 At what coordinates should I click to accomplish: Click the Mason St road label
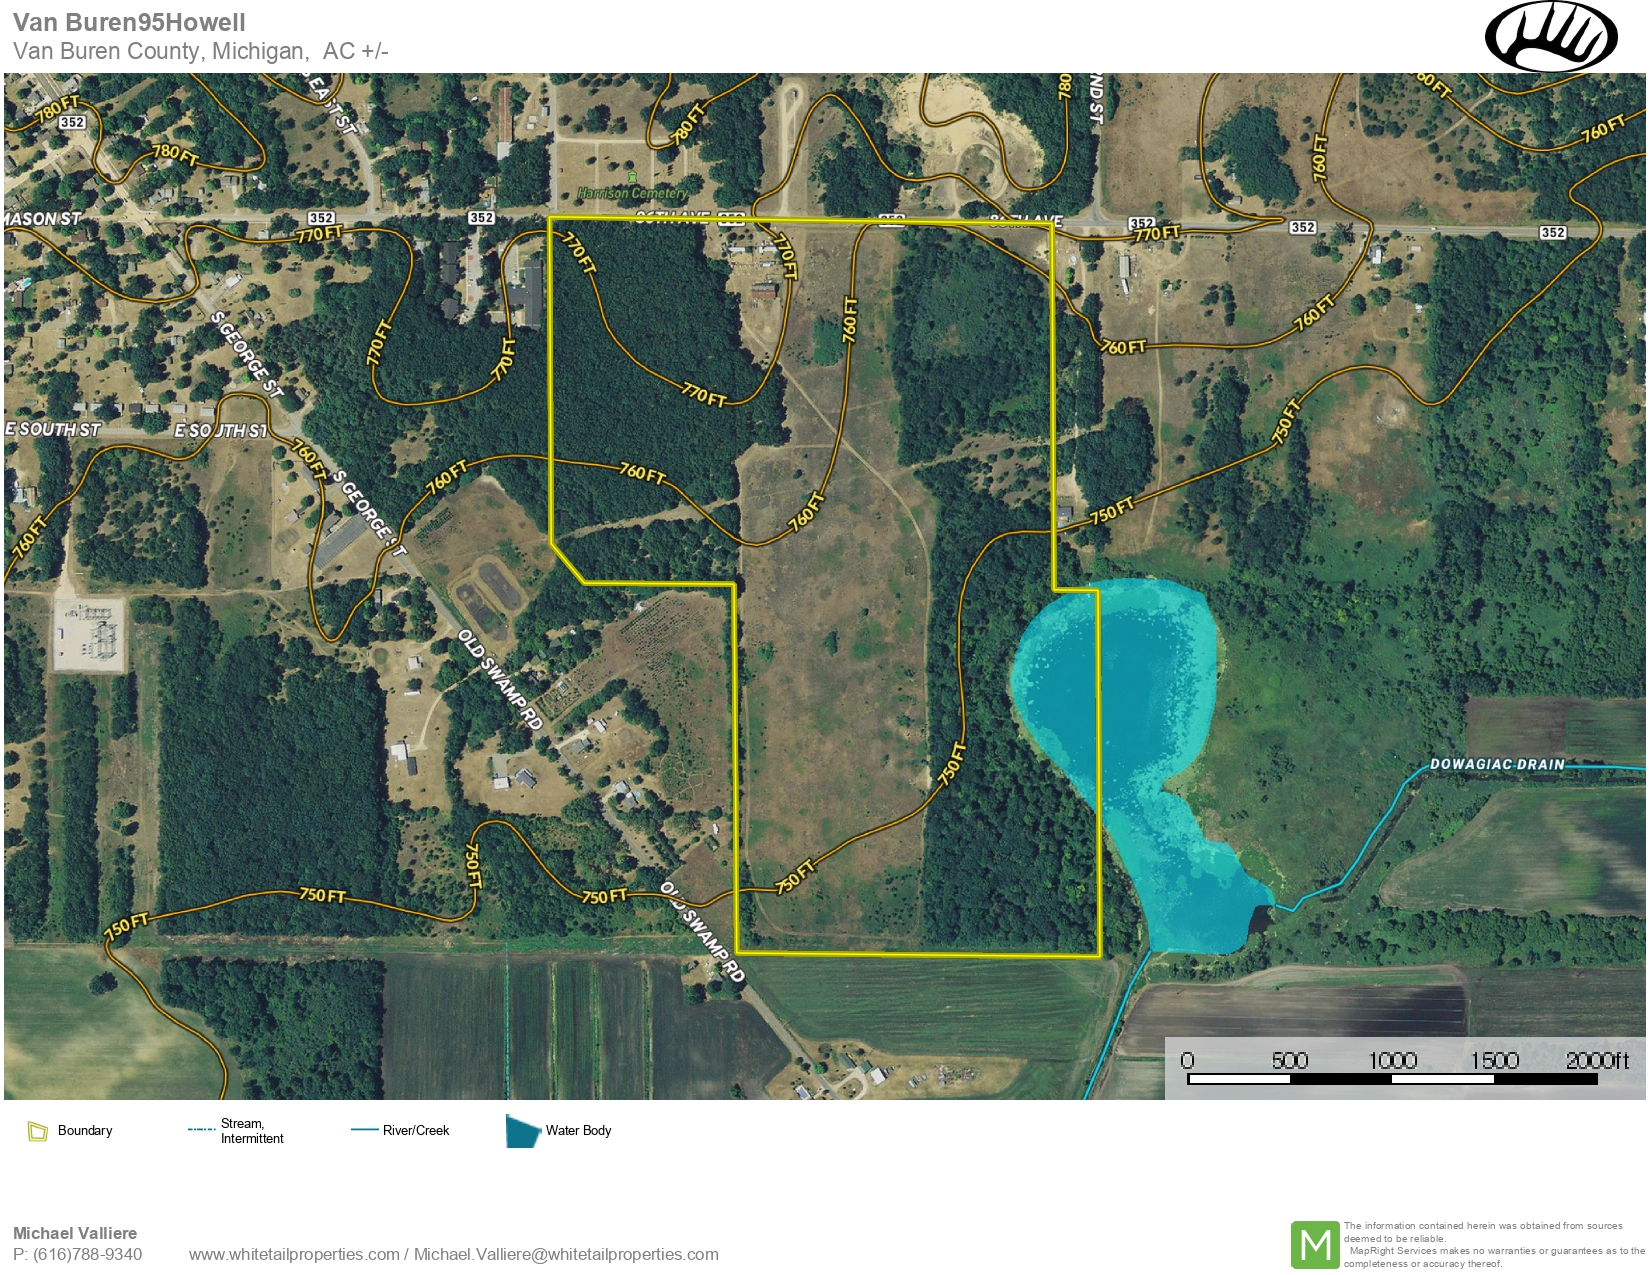coord(42,218)
